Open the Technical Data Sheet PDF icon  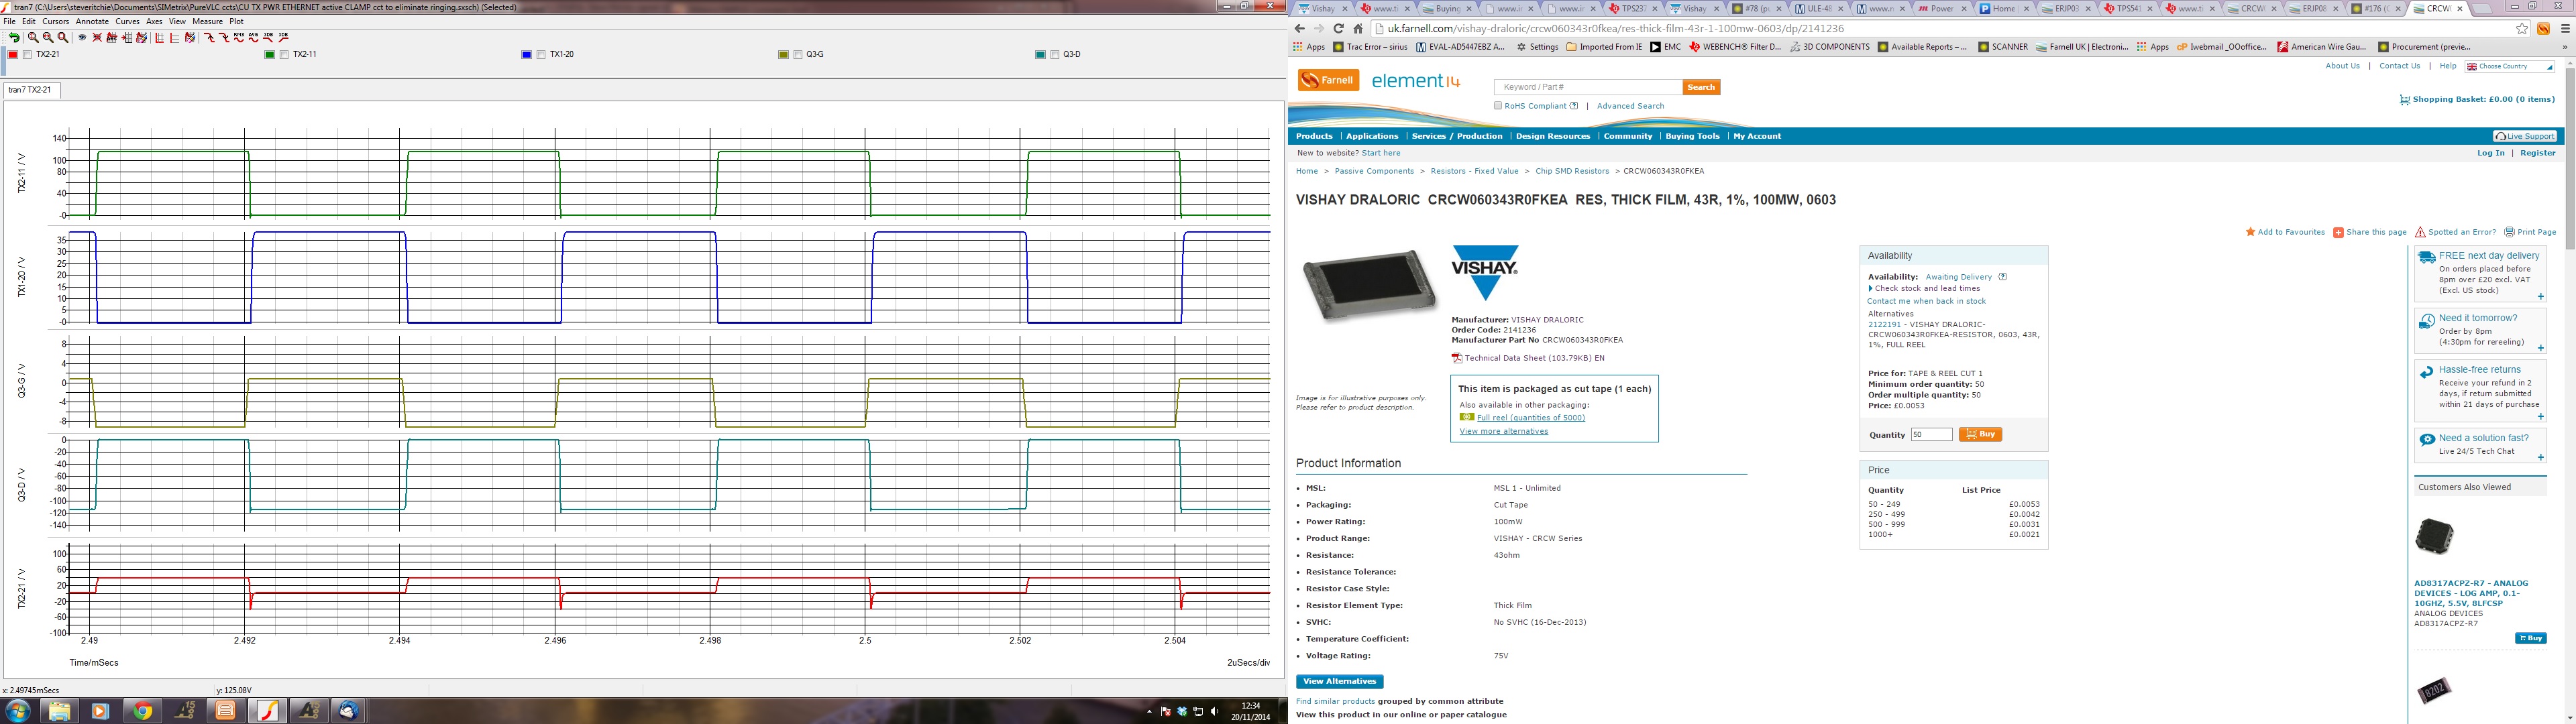pyautogui.click(x=1457, y=358)
